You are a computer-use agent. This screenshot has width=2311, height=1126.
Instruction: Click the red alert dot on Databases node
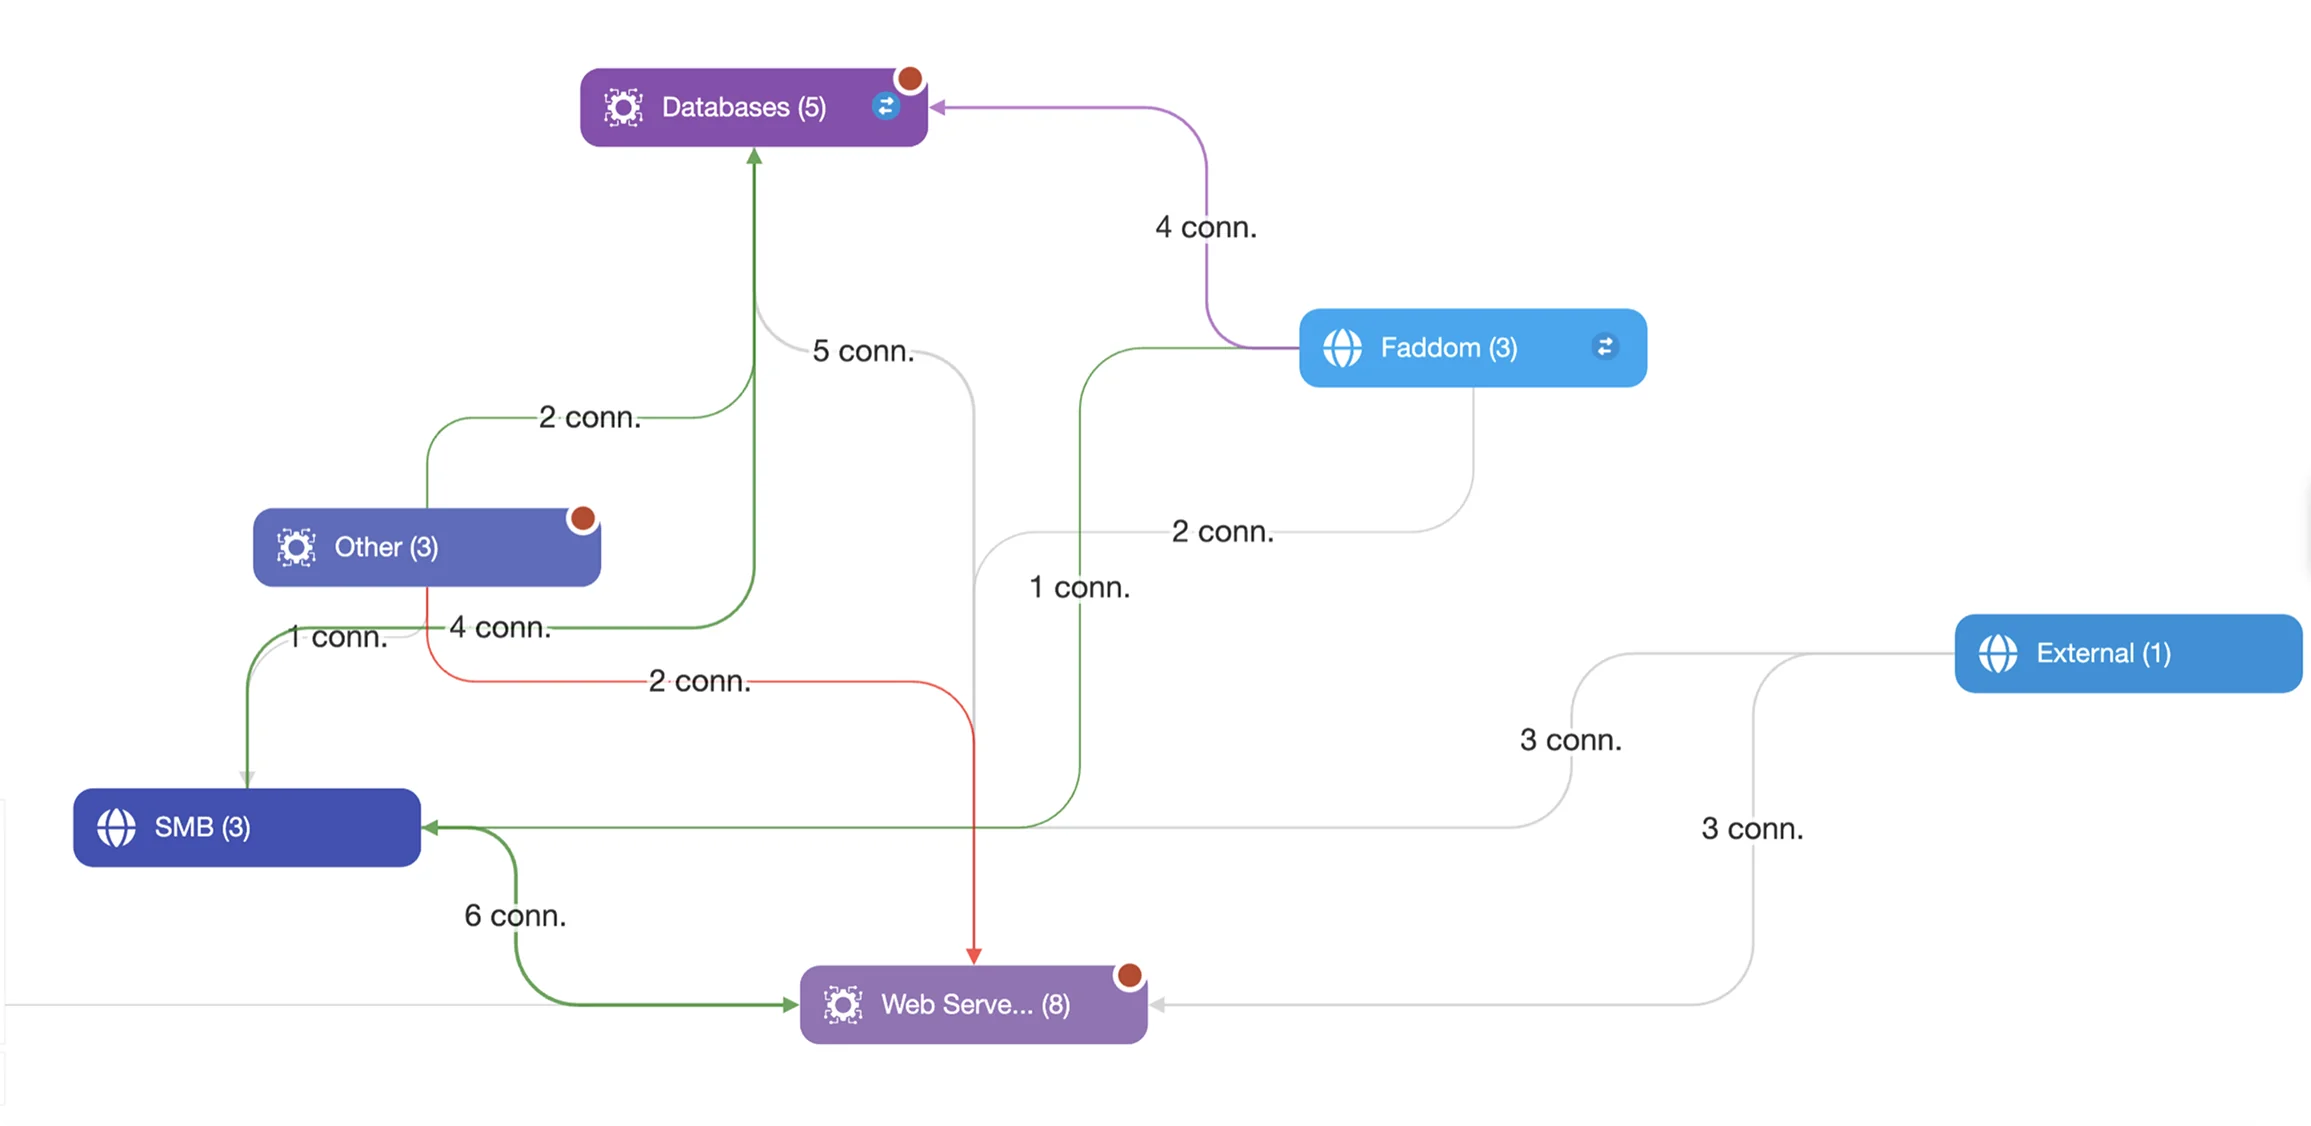909,78
